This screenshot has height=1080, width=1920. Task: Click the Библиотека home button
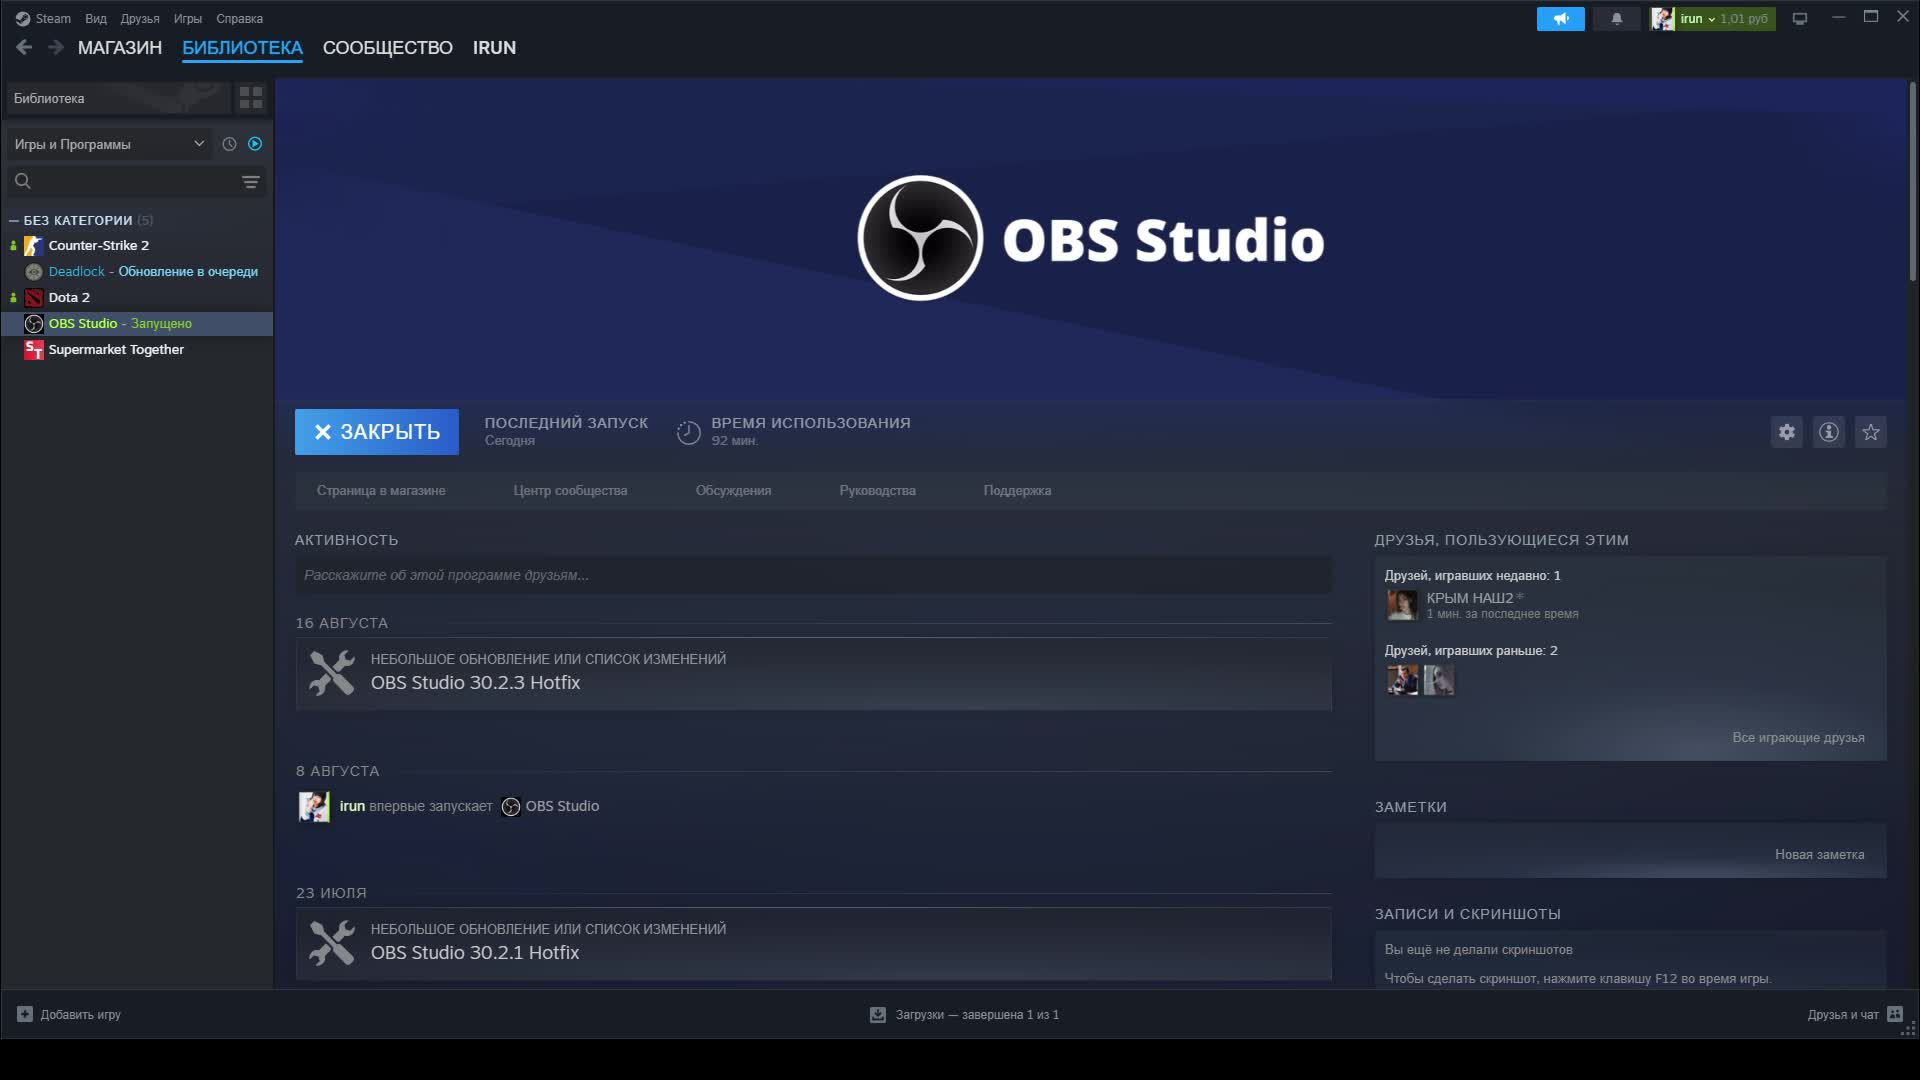pos(118,98)
